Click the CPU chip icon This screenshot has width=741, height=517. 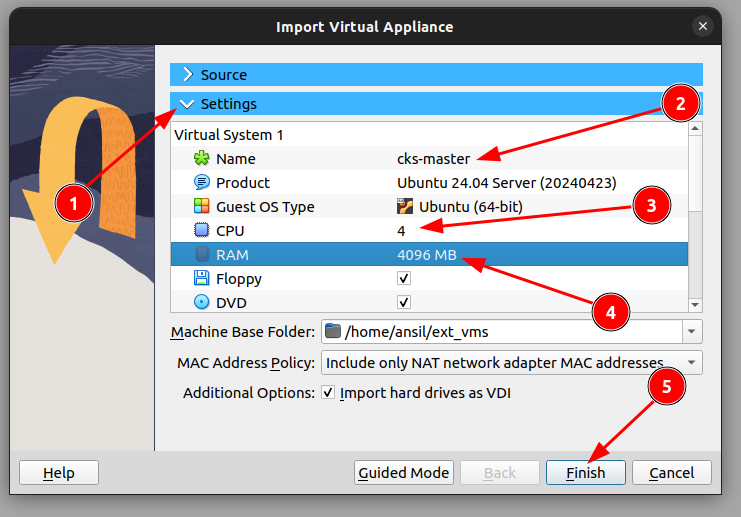(202, 231)
